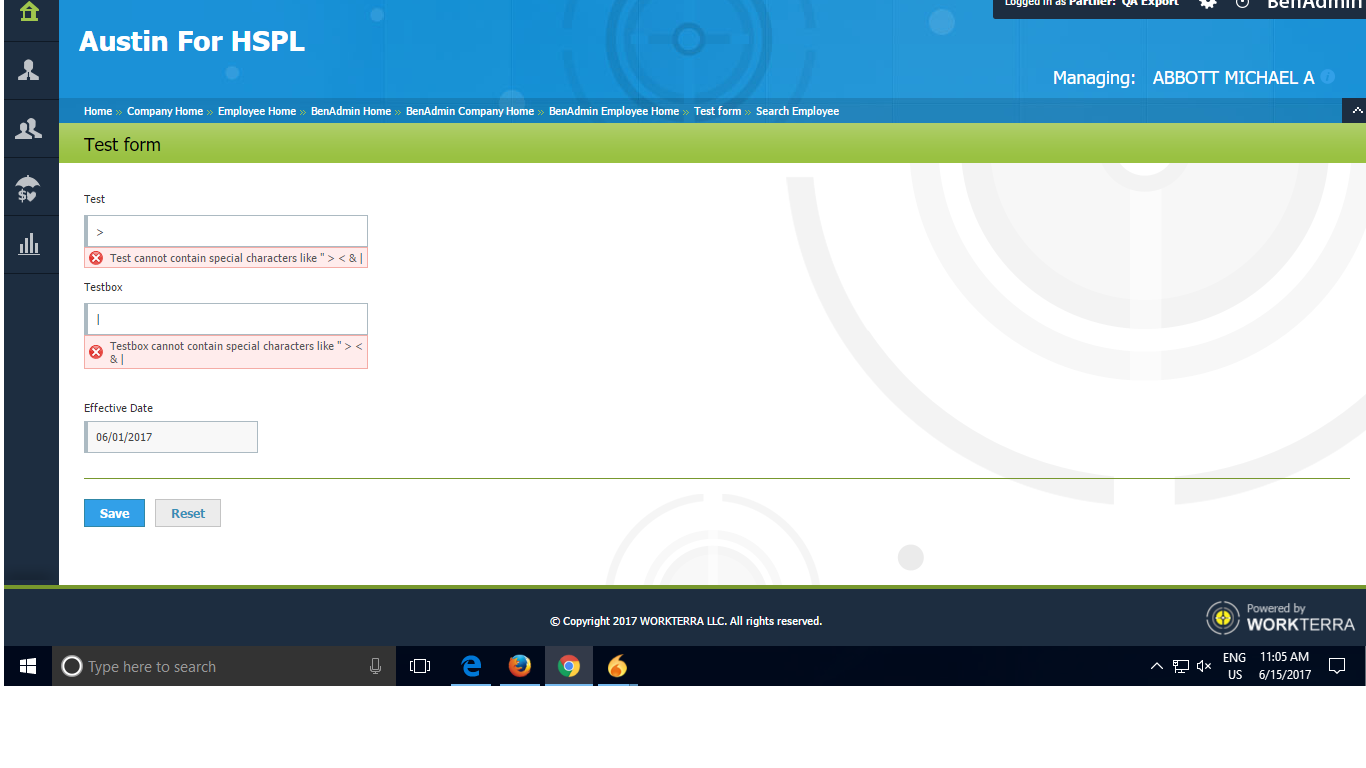Go to Home breadcrumb
Viewport: 1366px width, 768px height.
[x=98, y=111]
